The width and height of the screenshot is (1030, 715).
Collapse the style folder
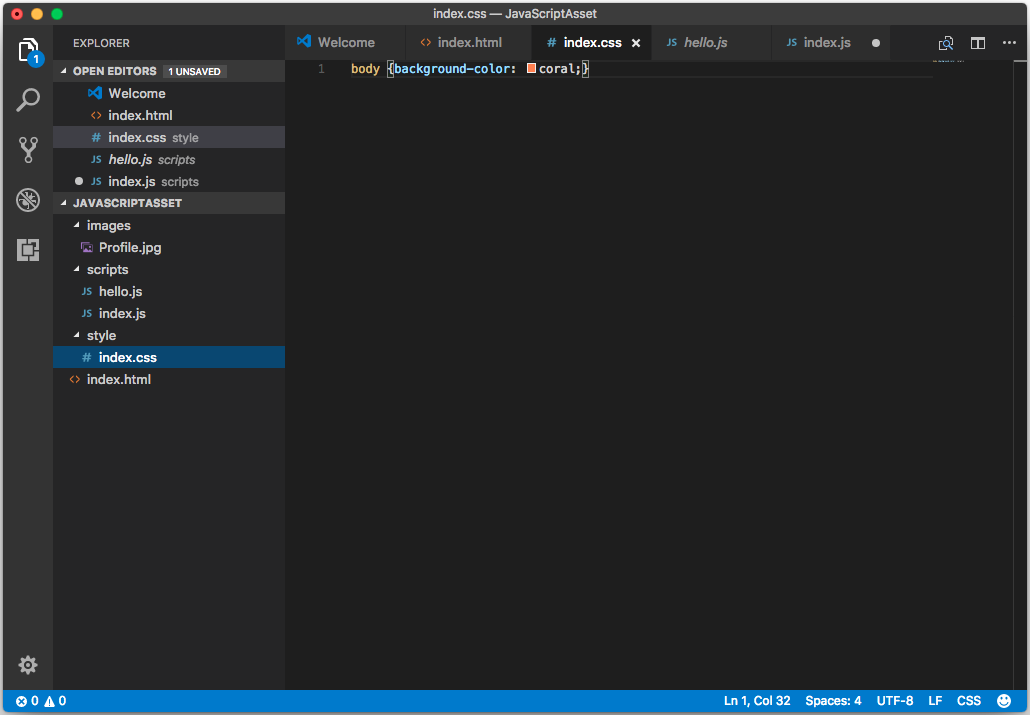(x=77, y=335)
